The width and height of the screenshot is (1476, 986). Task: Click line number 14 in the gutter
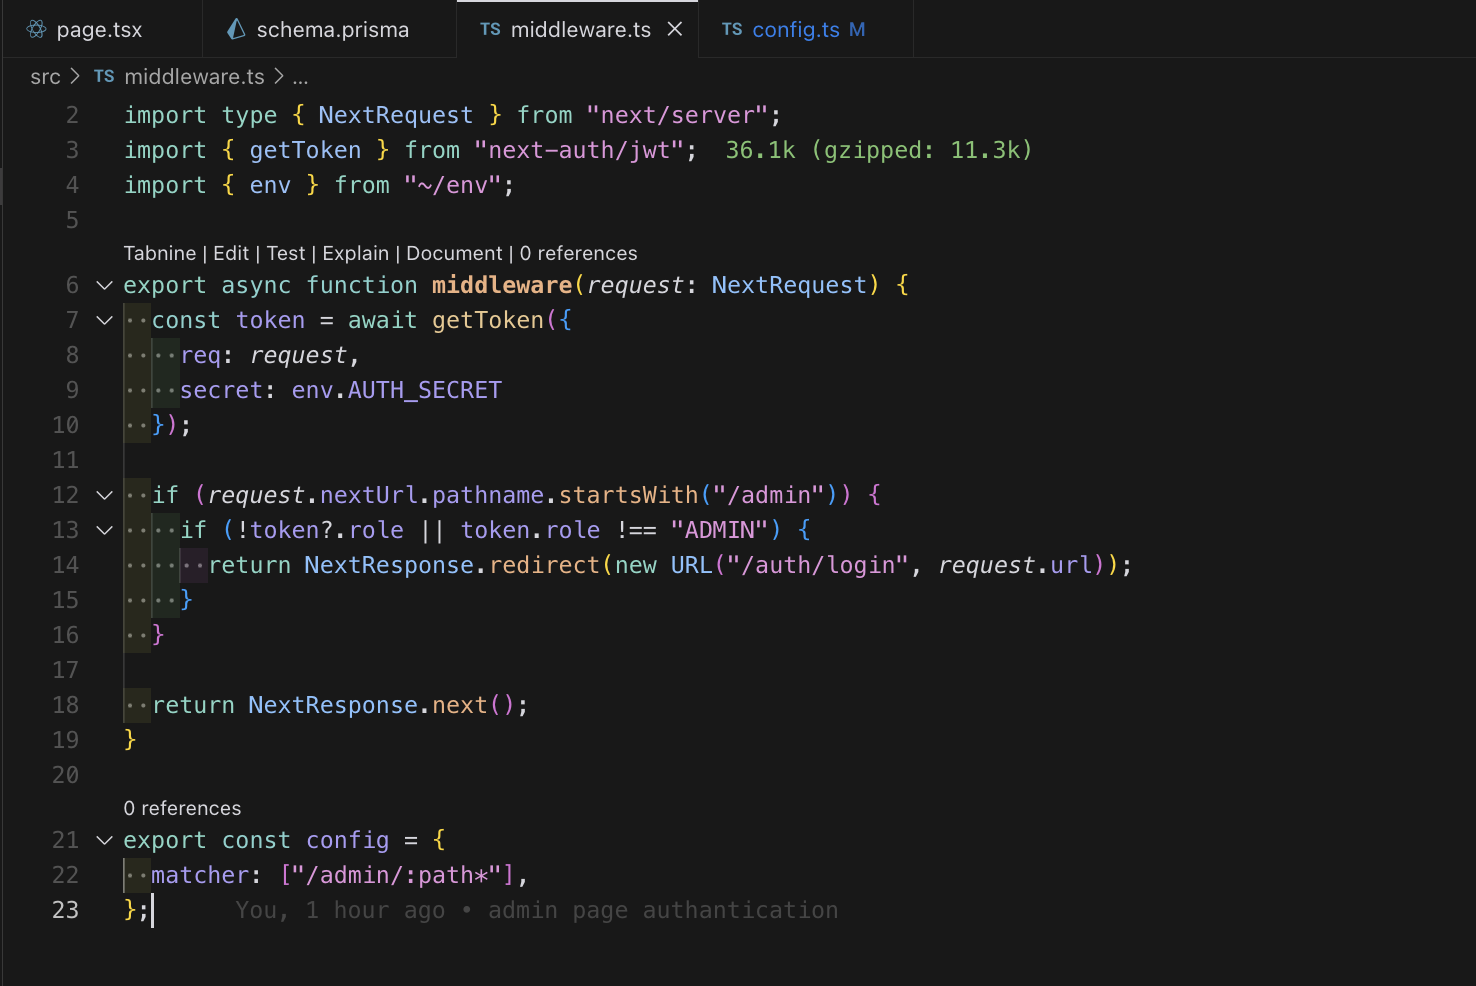[x=65, y=565]
